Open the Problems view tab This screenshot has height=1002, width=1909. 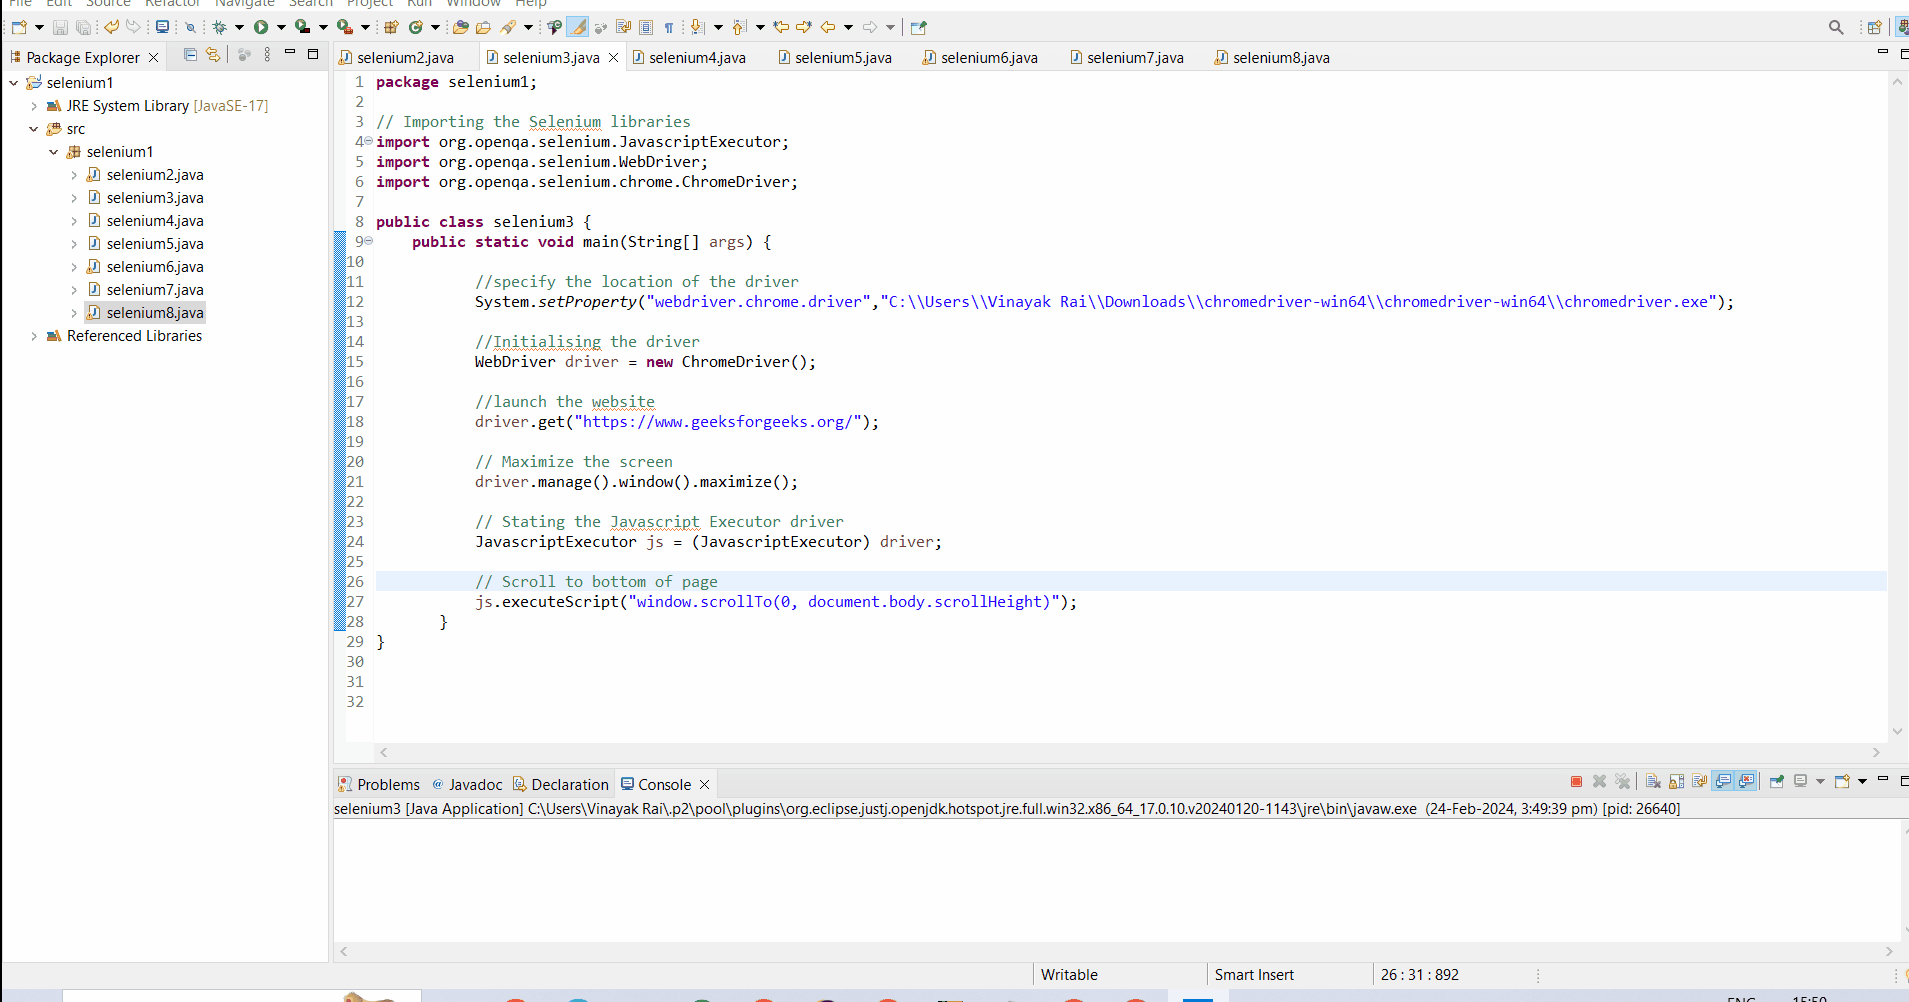[x=379, y=785]
